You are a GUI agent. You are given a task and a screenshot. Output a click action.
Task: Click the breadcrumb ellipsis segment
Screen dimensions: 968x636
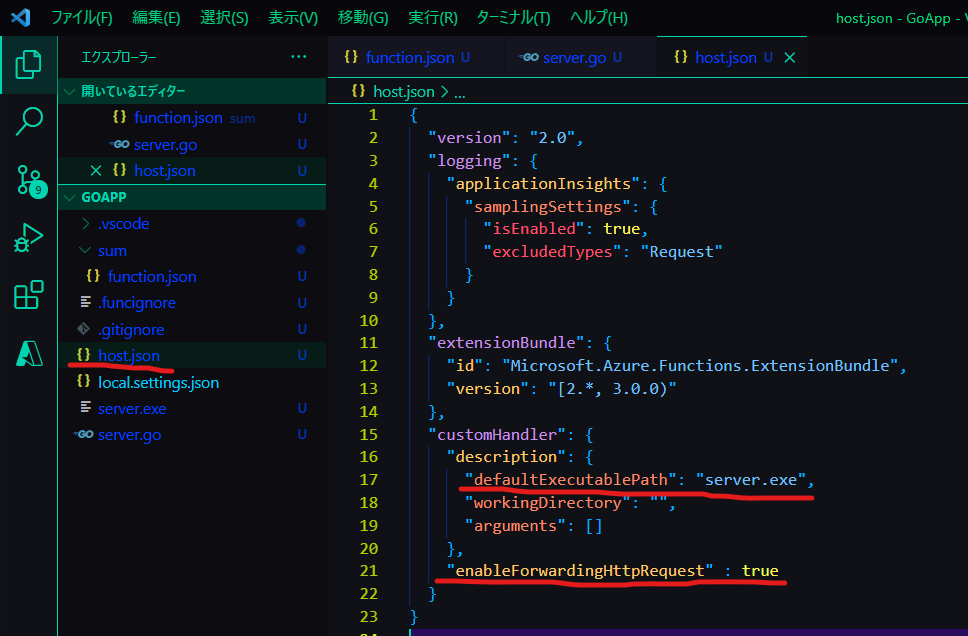[459, 93]
